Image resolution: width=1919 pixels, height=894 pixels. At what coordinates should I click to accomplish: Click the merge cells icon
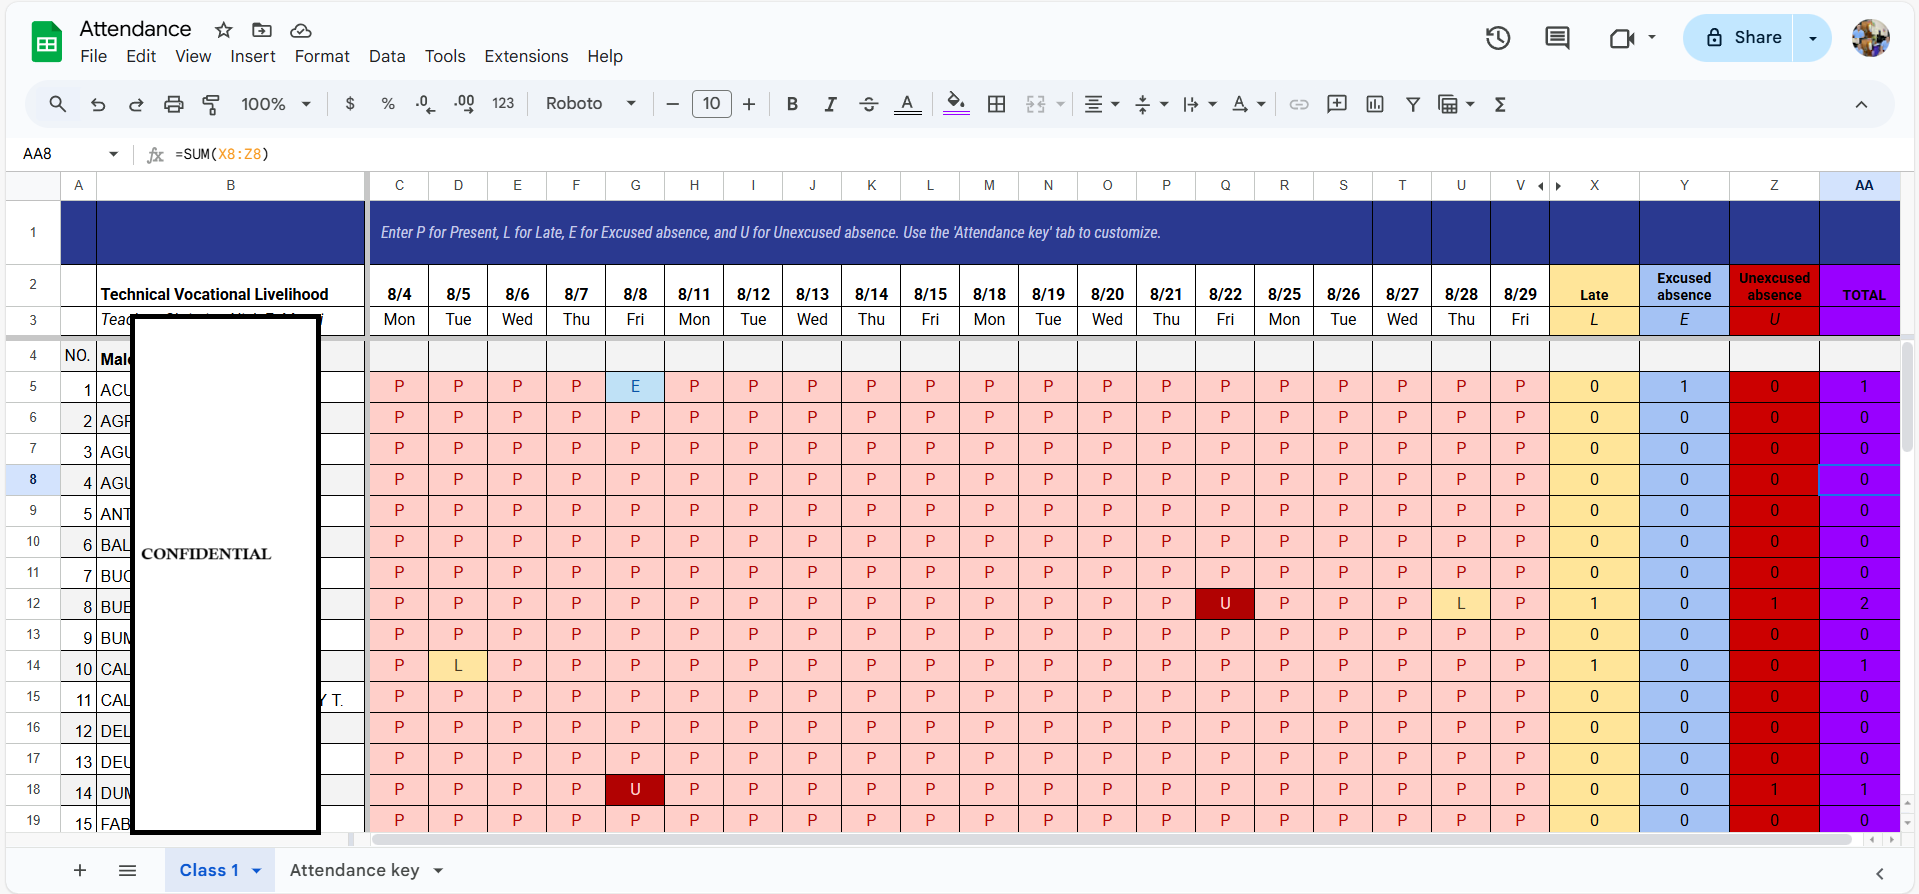tap(1036, 104)
